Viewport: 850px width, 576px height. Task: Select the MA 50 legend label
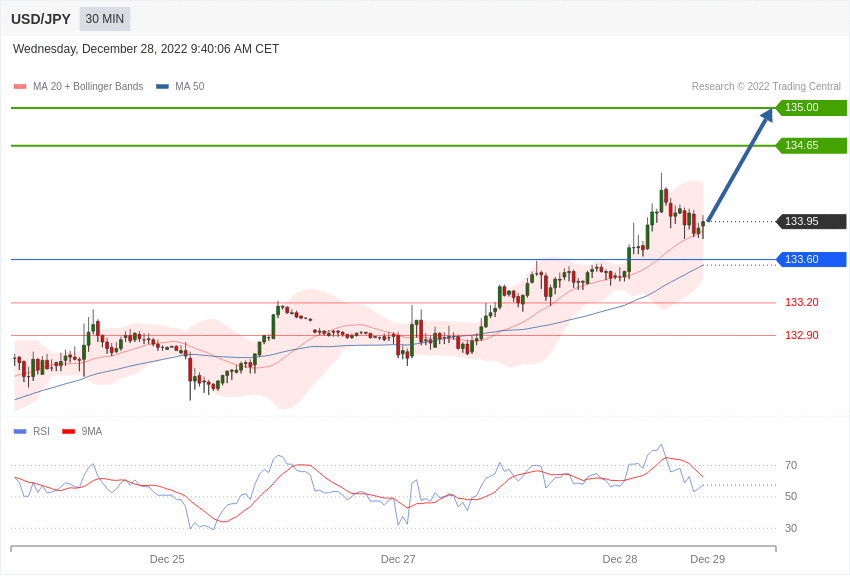point(190,87)
